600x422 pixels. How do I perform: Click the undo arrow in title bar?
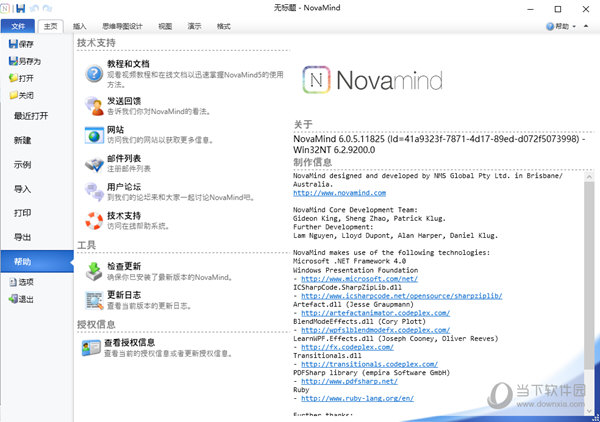click(x=34, y=8)
